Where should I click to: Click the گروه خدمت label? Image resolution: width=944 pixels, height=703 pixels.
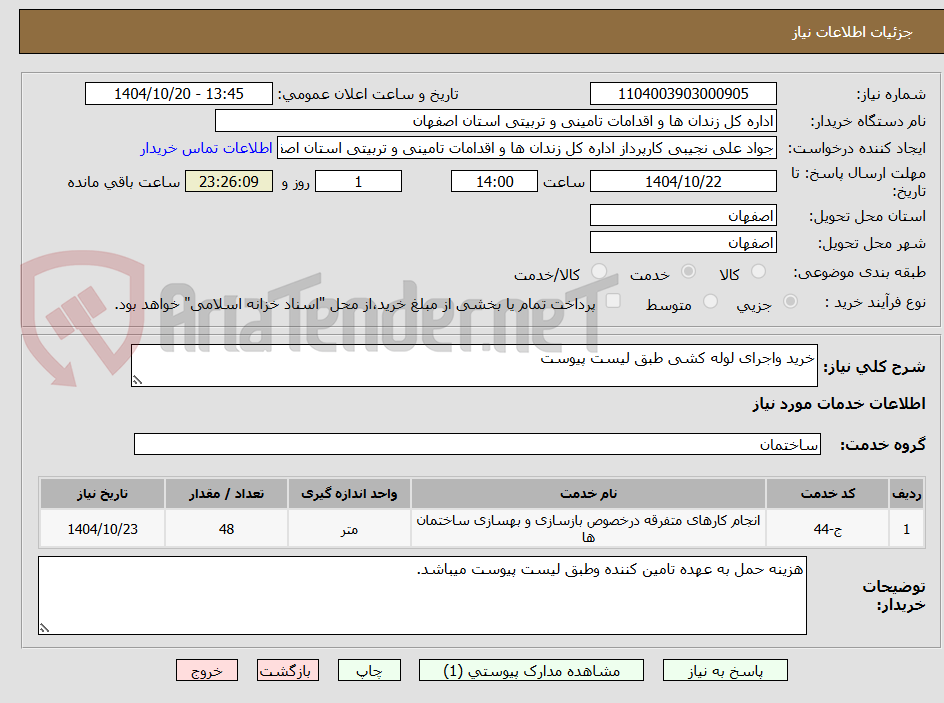[x=883, y=444]
